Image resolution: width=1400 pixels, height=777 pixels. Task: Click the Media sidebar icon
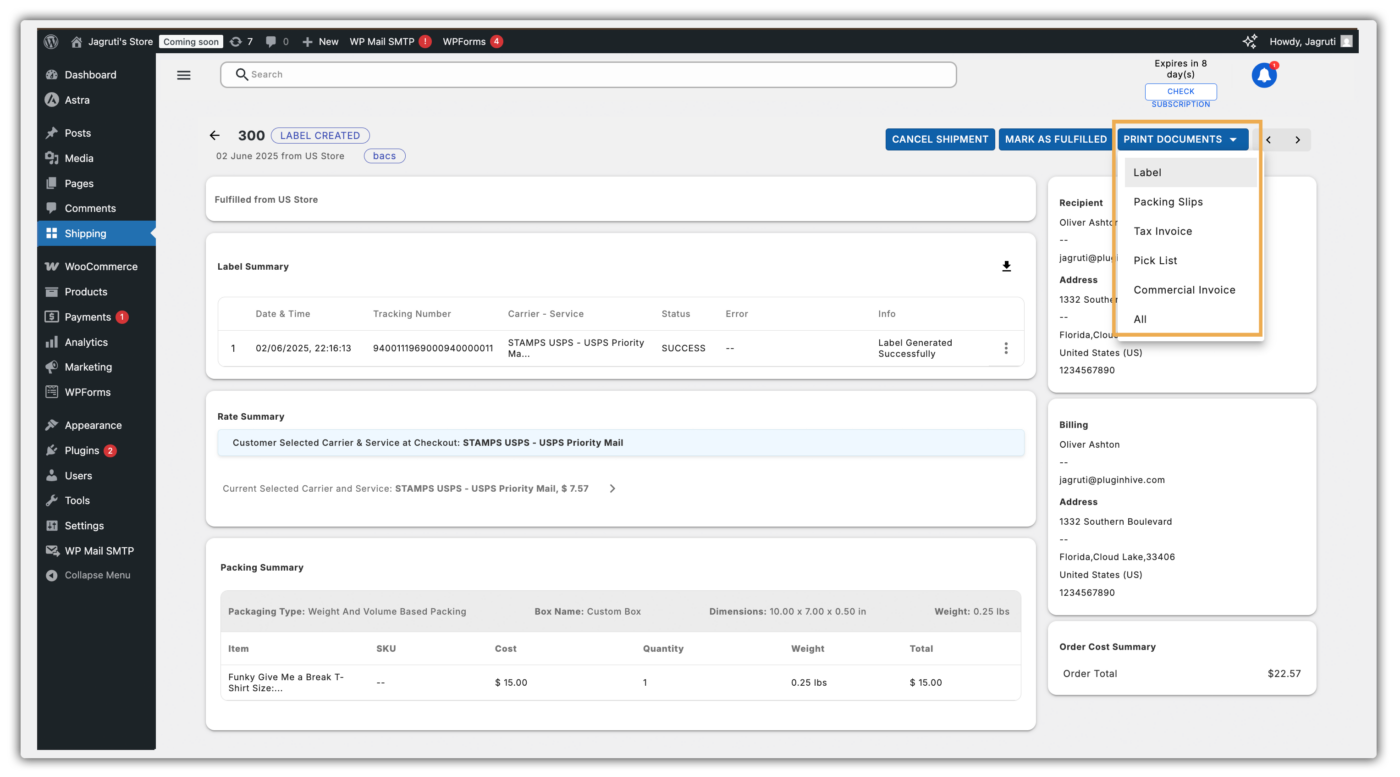pos(52,158)
